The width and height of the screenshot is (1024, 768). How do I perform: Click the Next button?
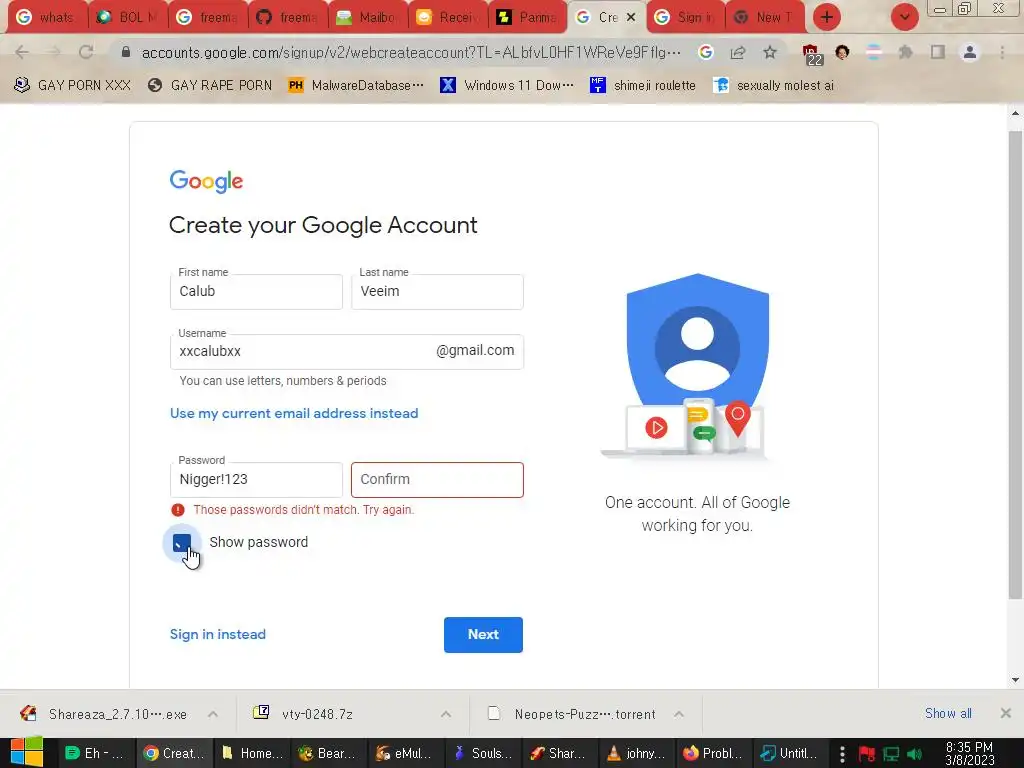point(483,635)
